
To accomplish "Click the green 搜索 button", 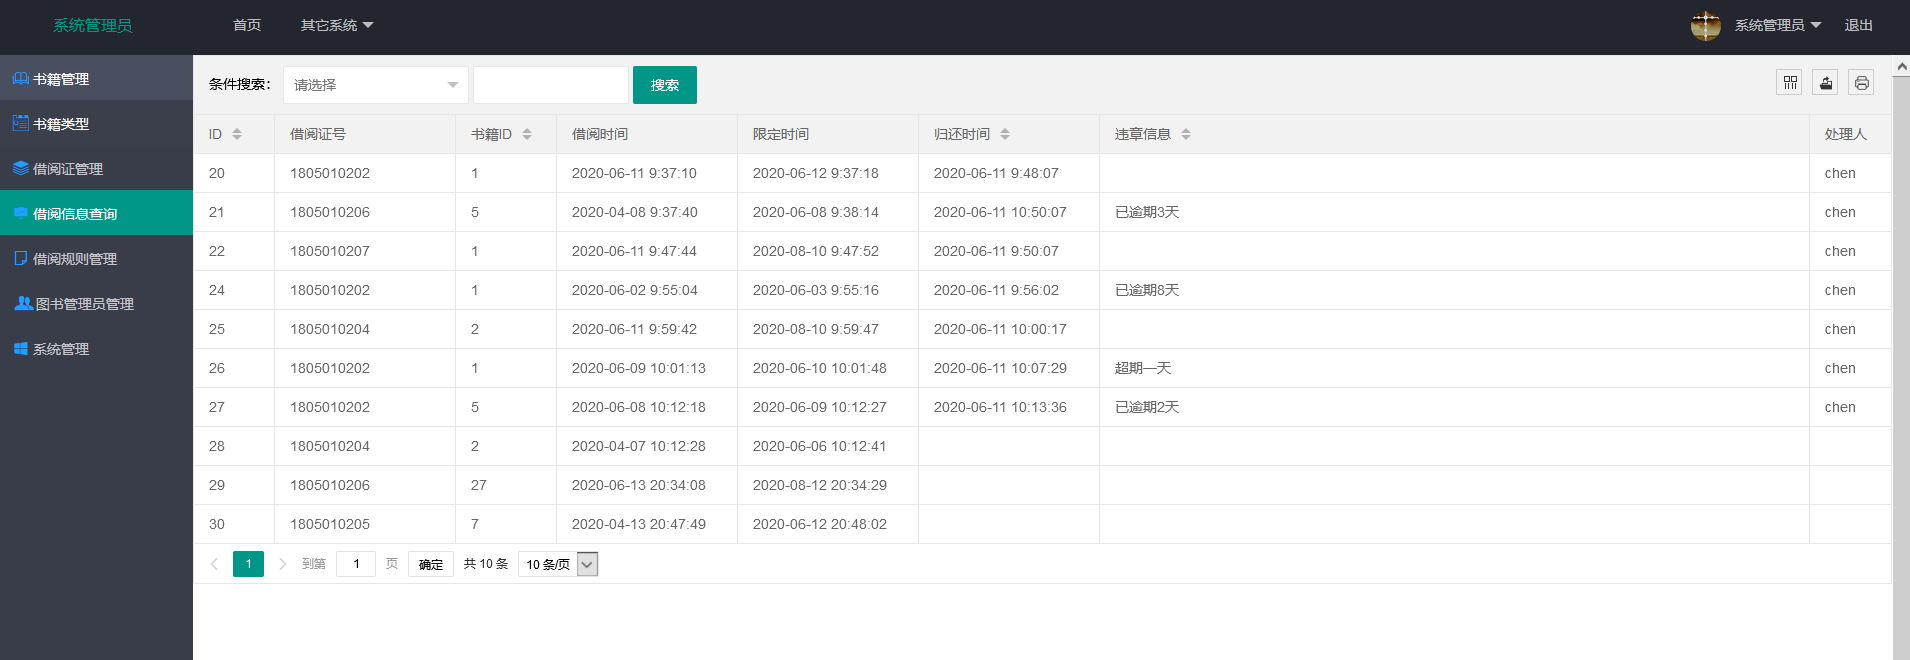I will click(665, 85).
